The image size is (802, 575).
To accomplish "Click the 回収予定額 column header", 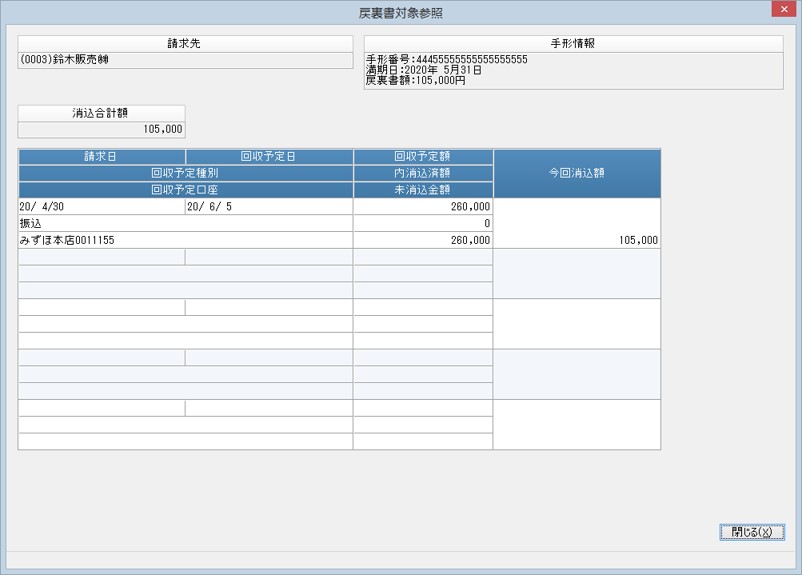I will (x=422, y=157).
